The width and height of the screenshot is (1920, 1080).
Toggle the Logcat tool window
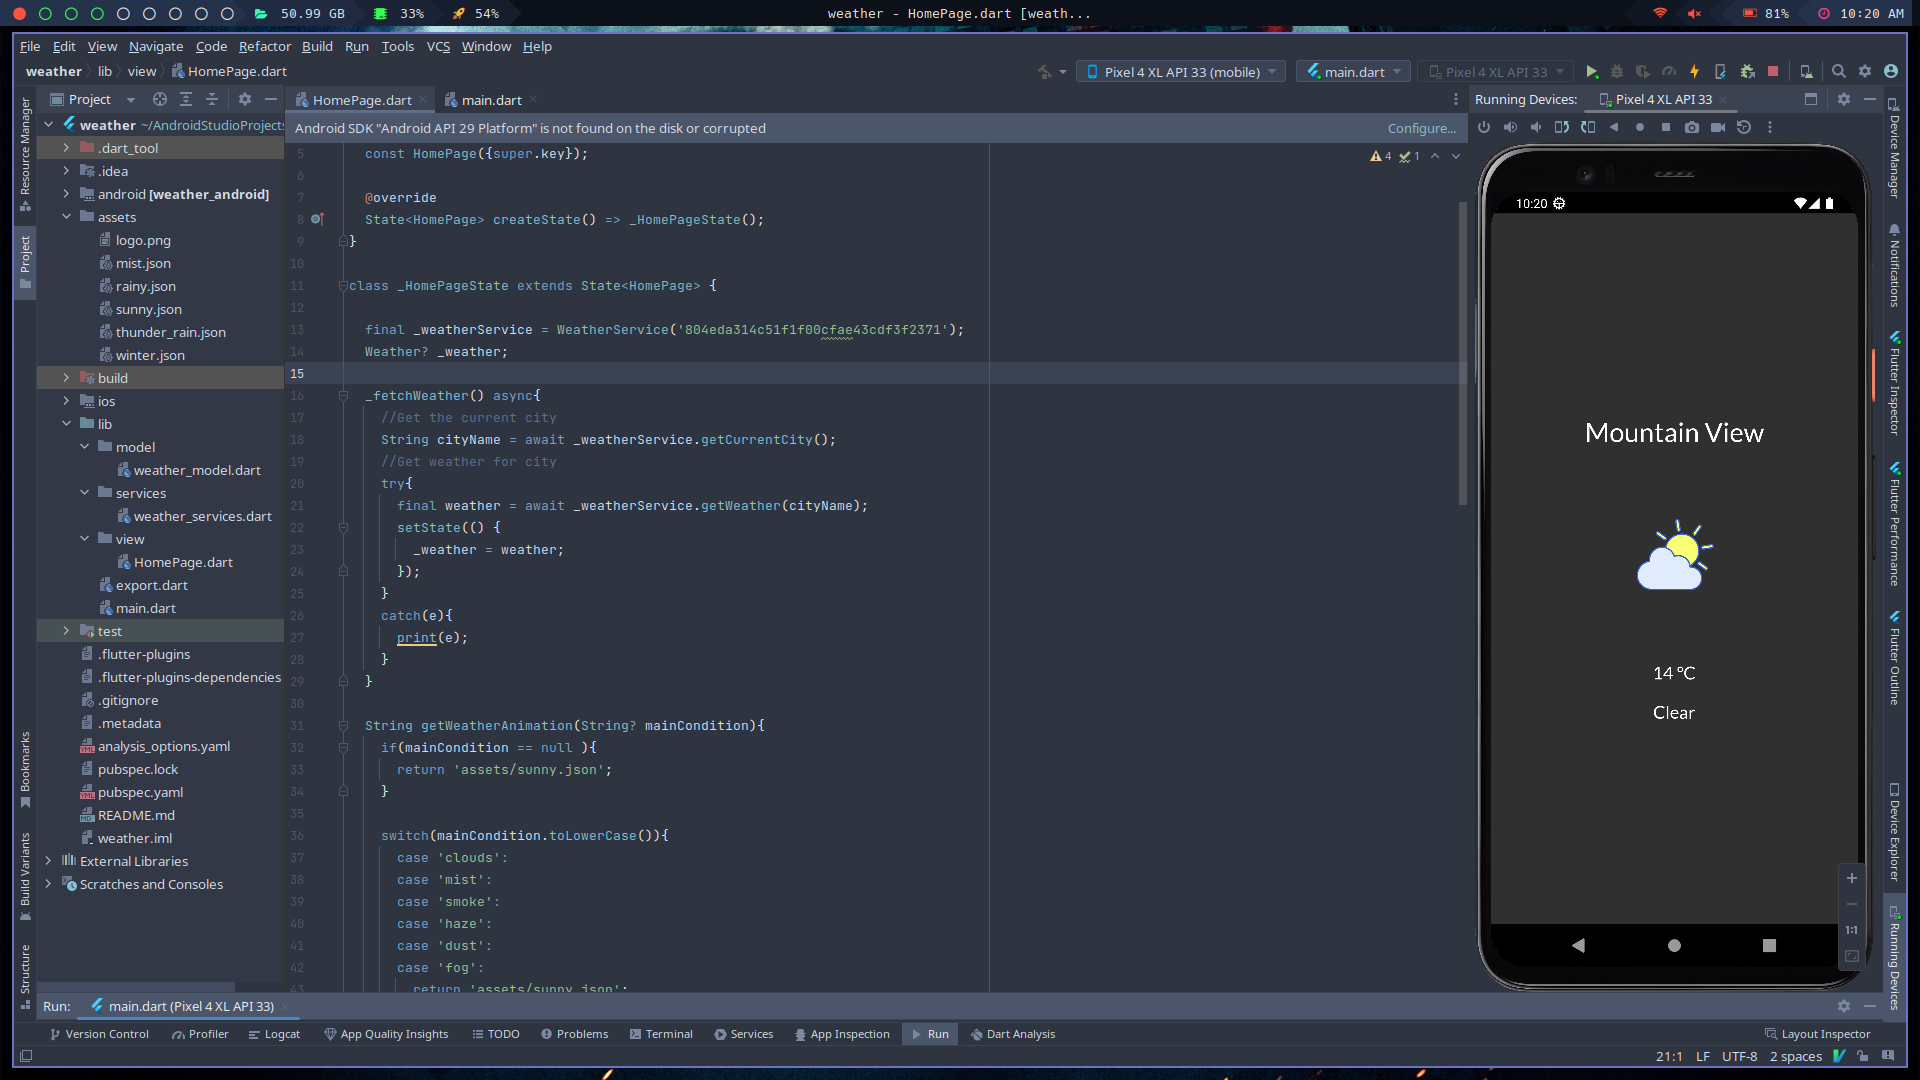point(274,1034)
